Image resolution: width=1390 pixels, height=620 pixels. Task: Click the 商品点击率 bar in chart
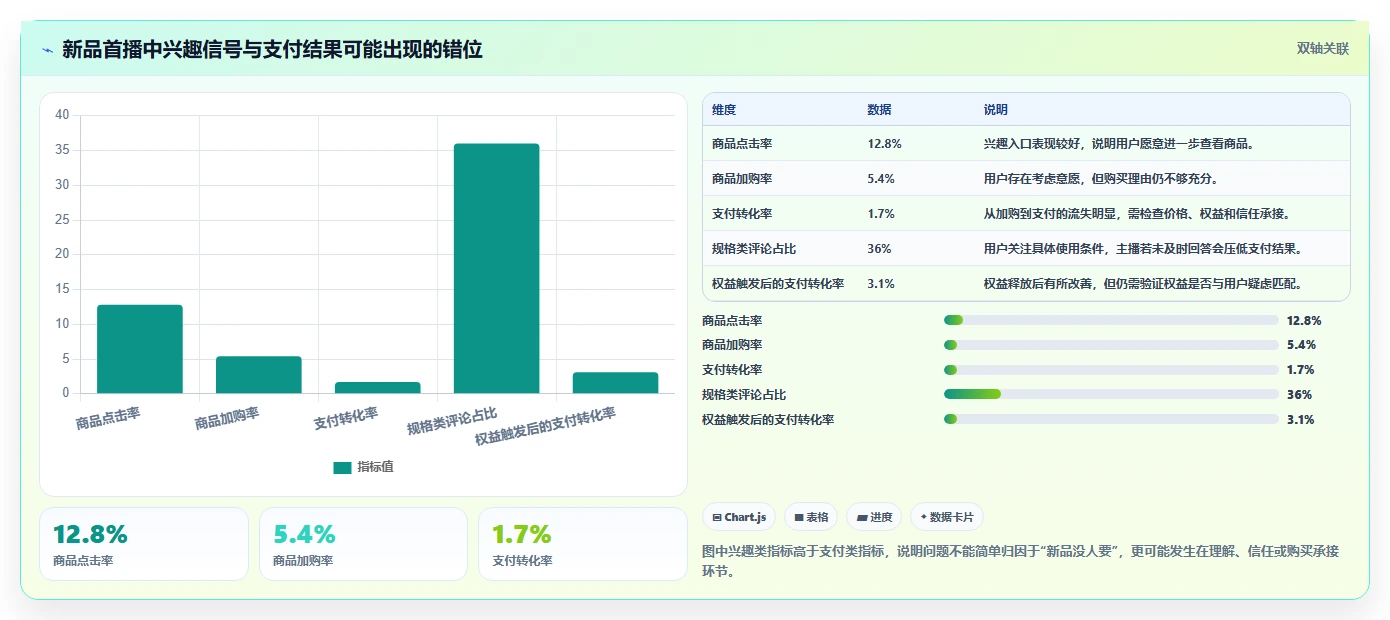tap(140, 349)
